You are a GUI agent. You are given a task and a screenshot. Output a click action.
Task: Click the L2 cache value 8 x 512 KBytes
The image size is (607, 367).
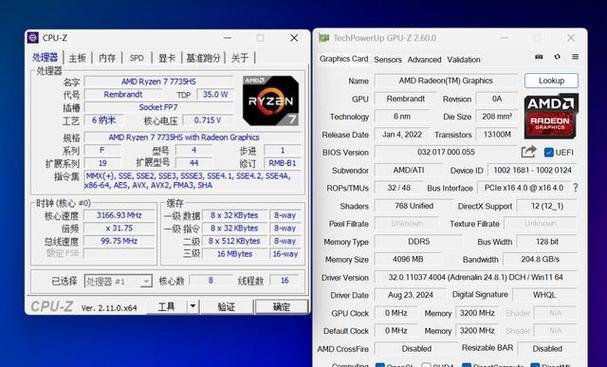pos(235,241)
